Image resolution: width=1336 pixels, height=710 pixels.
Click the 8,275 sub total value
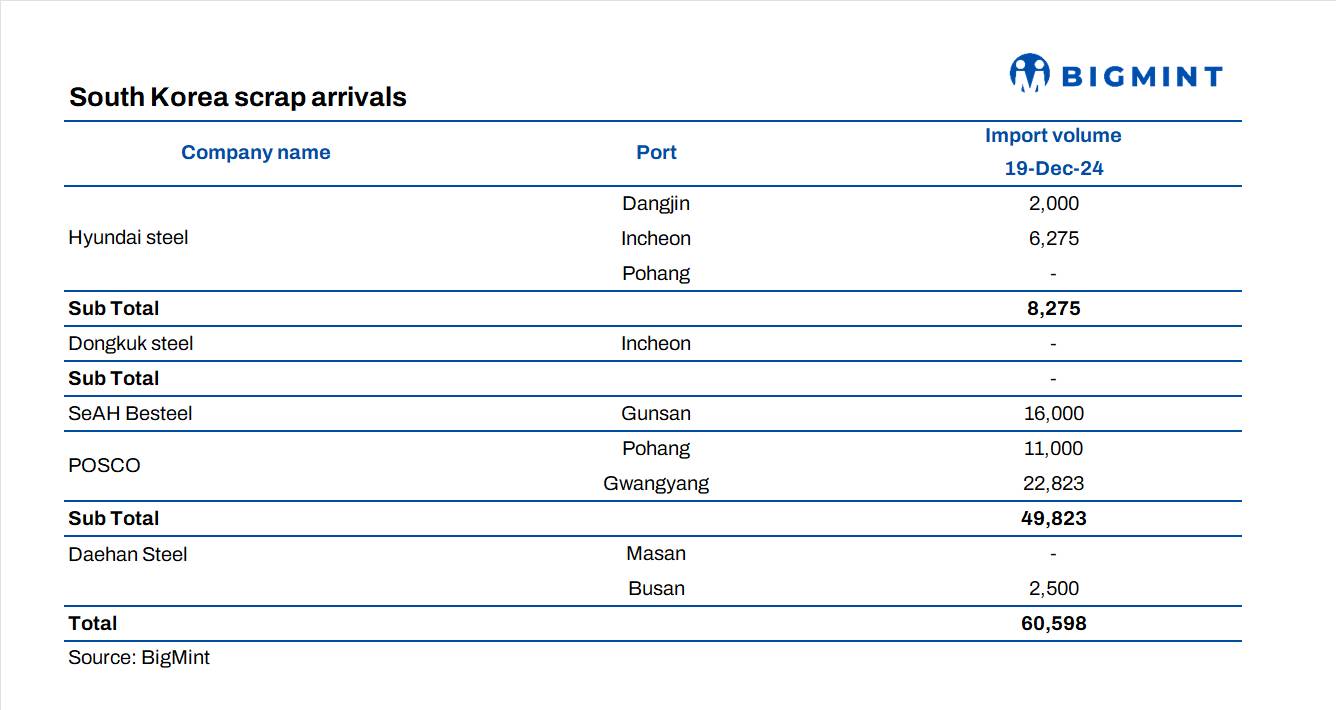coord(1053,308)
